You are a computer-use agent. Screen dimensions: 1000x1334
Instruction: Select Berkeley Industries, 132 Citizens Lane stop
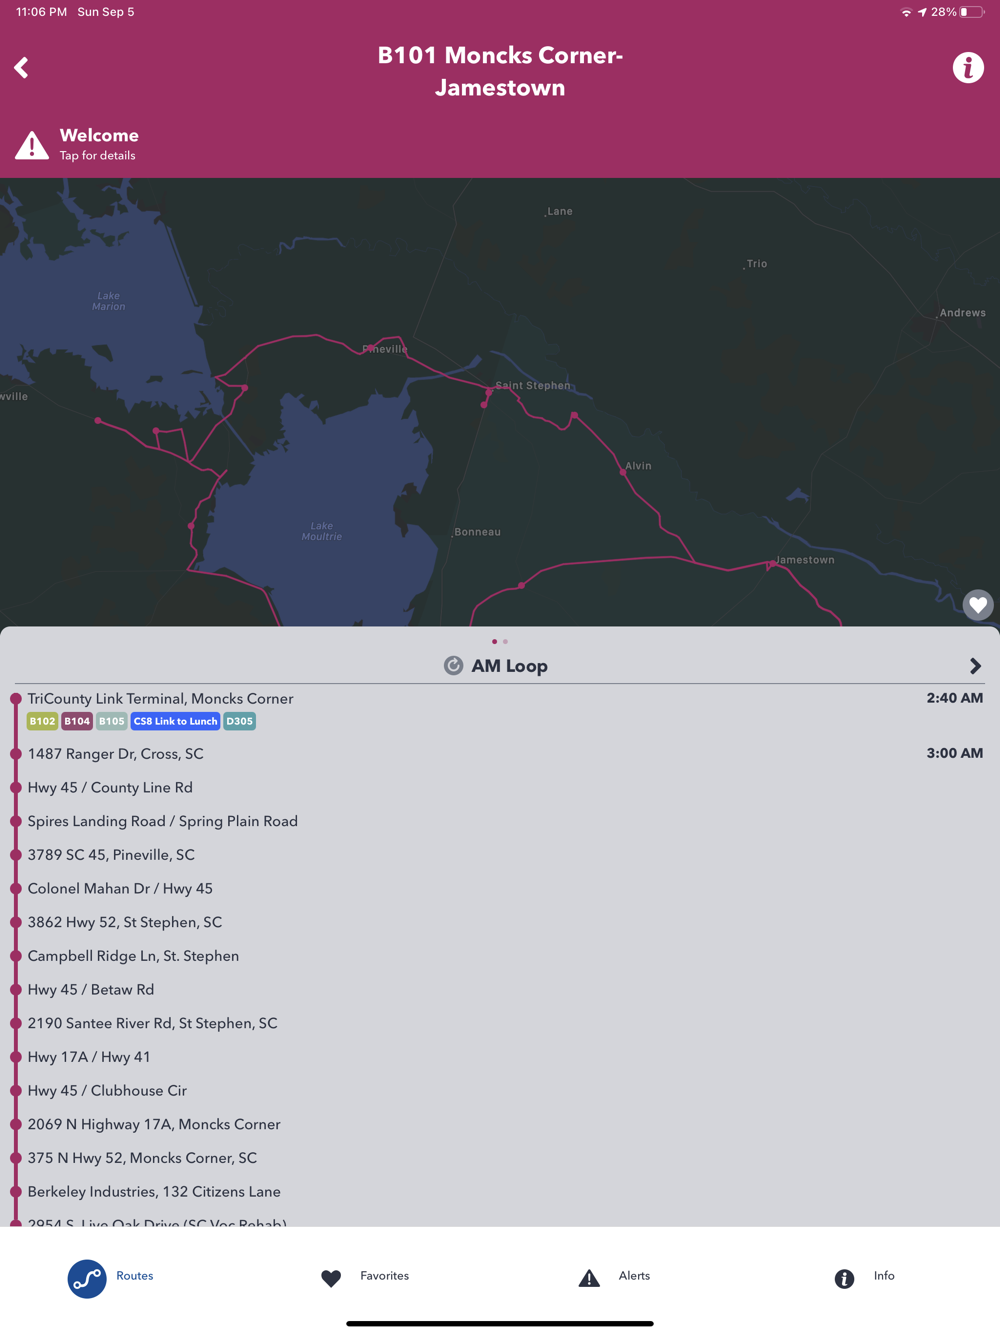[x=154, y=1192]
